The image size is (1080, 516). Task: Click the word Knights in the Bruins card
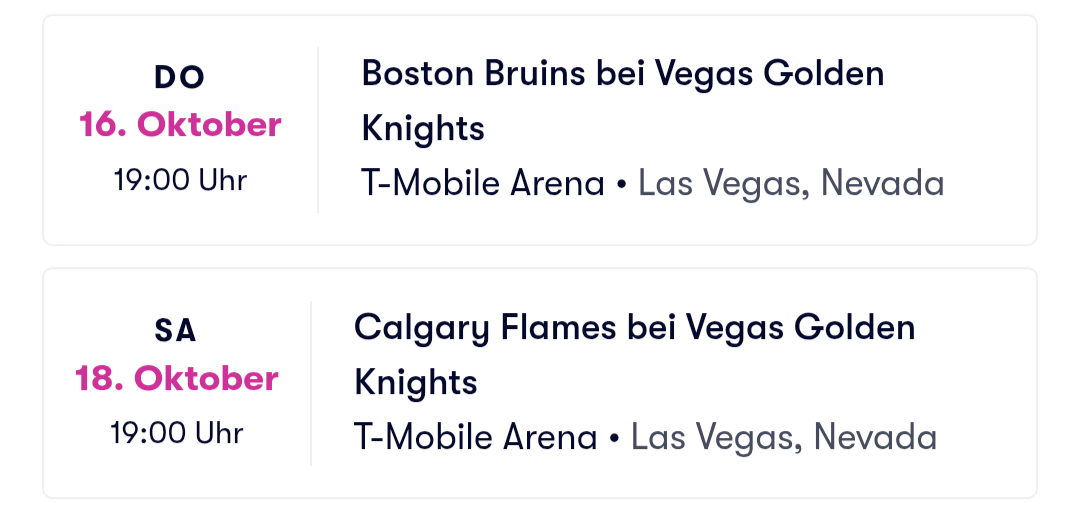click(x=422, y=129)
